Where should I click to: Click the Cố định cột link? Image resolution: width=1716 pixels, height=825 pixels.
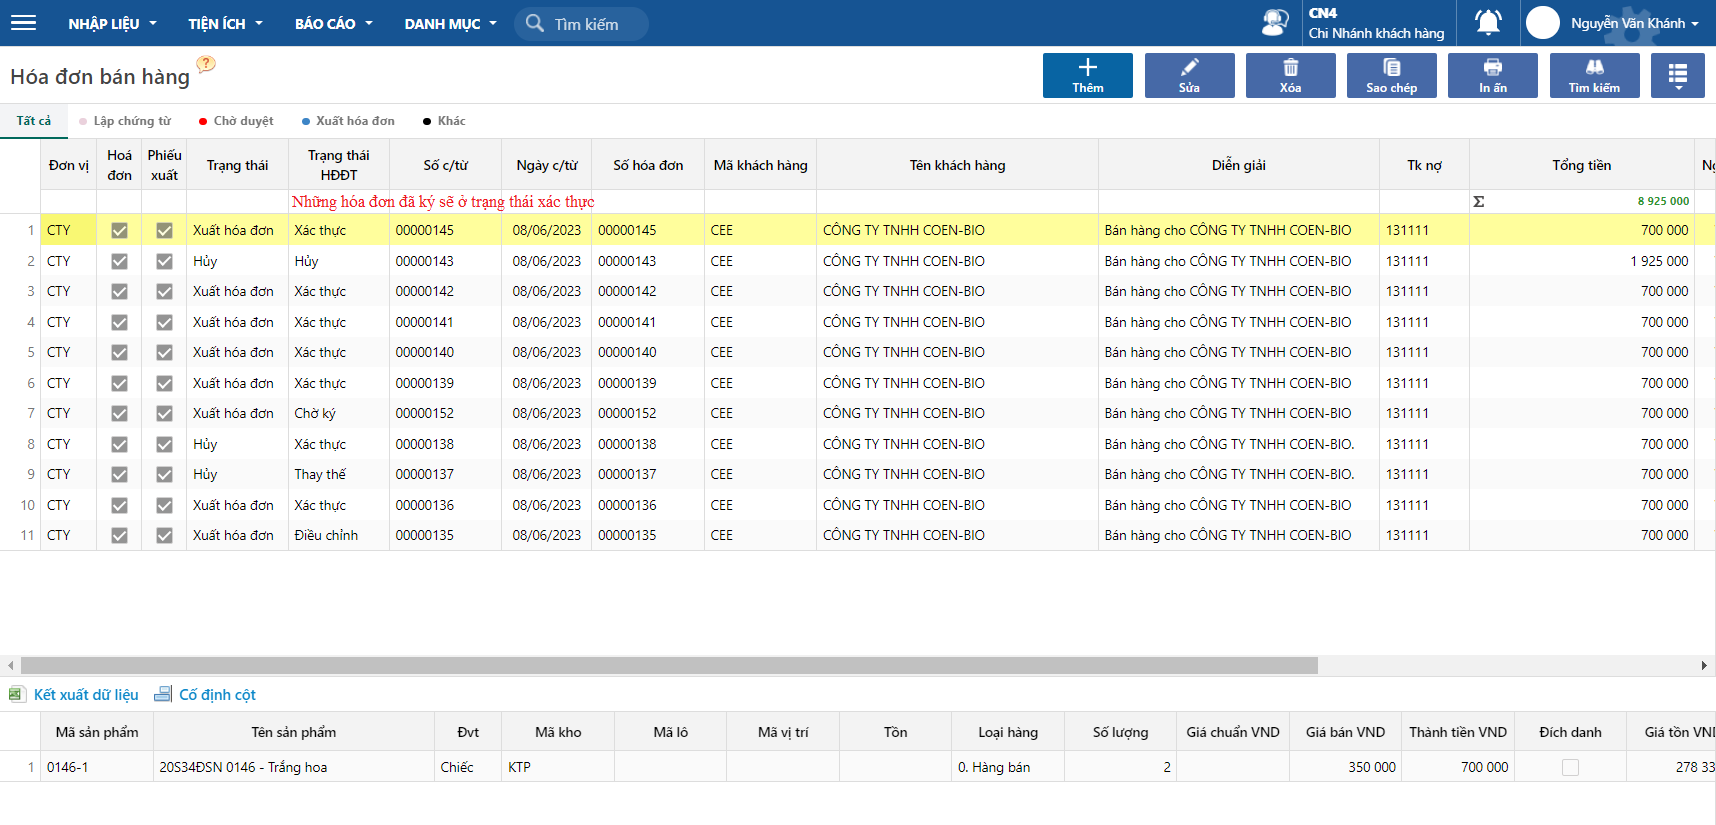pos(216,695)
